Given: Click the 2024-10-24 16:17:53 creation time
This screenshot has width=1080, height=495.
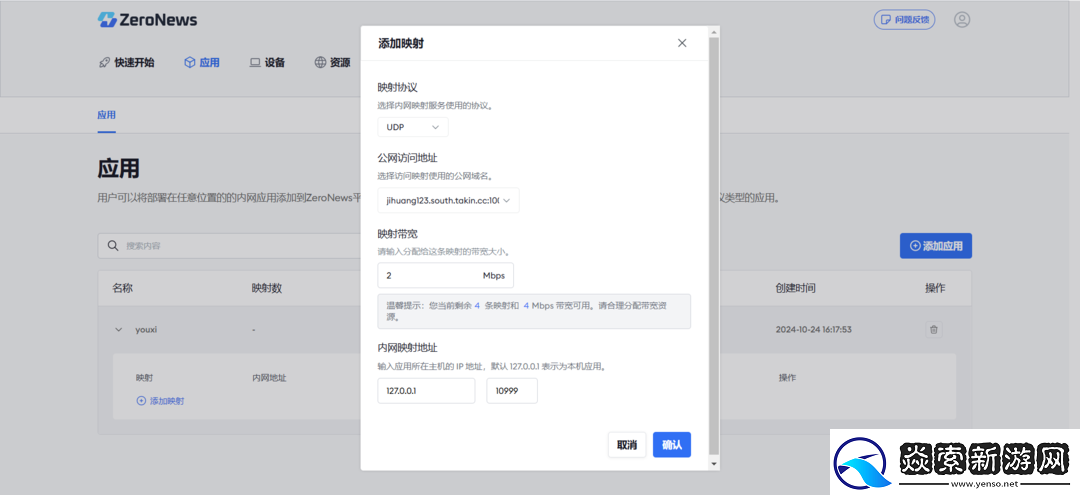Looking at the screenshot, I should point(813,330).
